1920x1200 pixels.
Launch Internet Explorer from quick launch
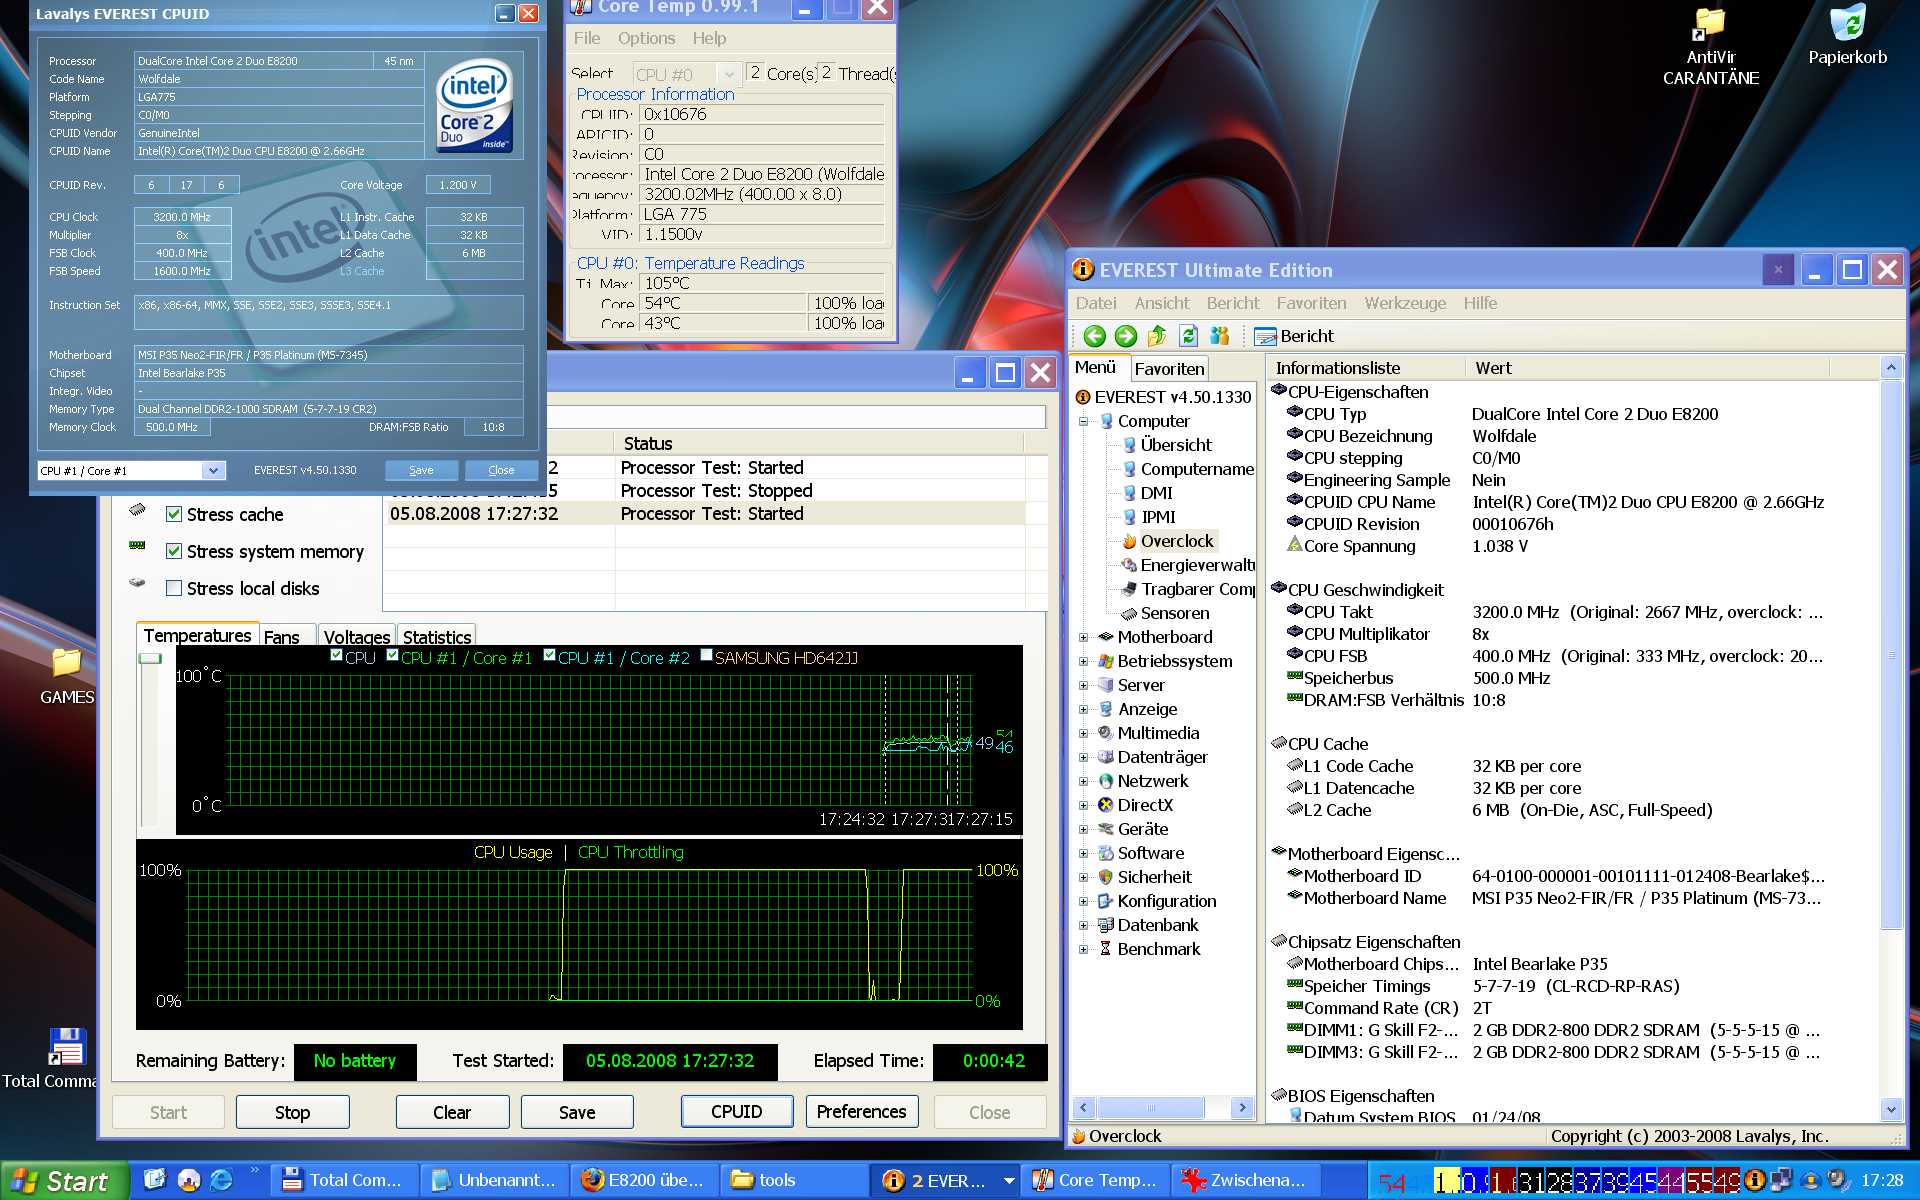tap(221, 1180)
